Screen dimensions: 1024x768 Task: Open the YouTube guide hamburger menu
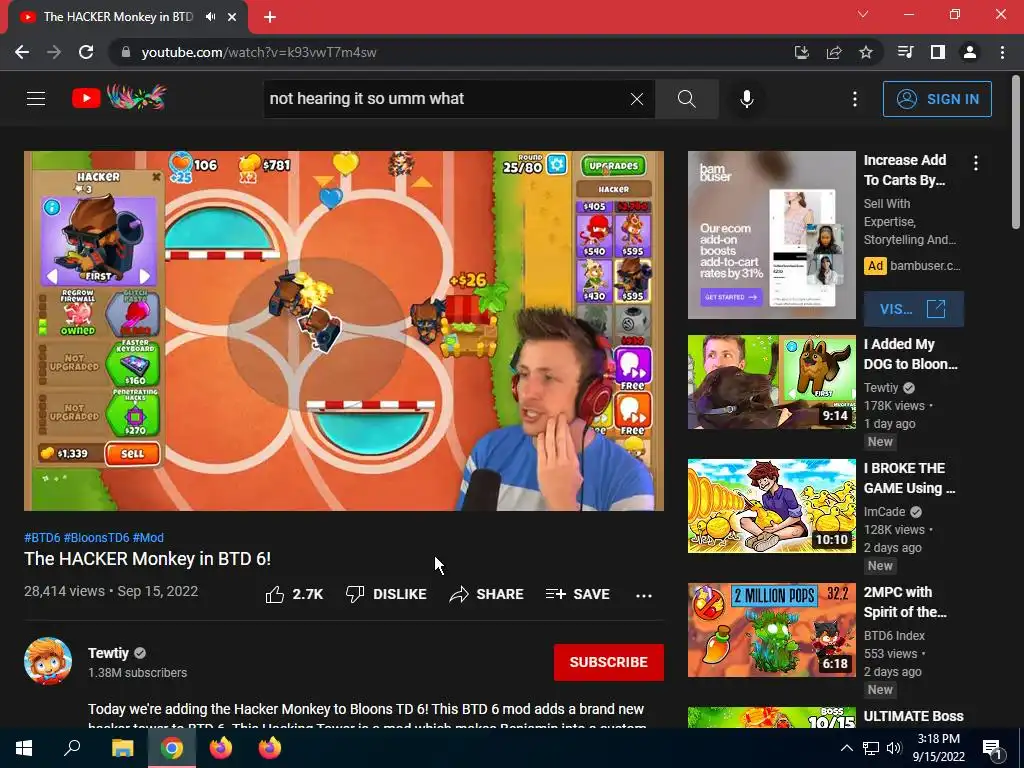36,99
